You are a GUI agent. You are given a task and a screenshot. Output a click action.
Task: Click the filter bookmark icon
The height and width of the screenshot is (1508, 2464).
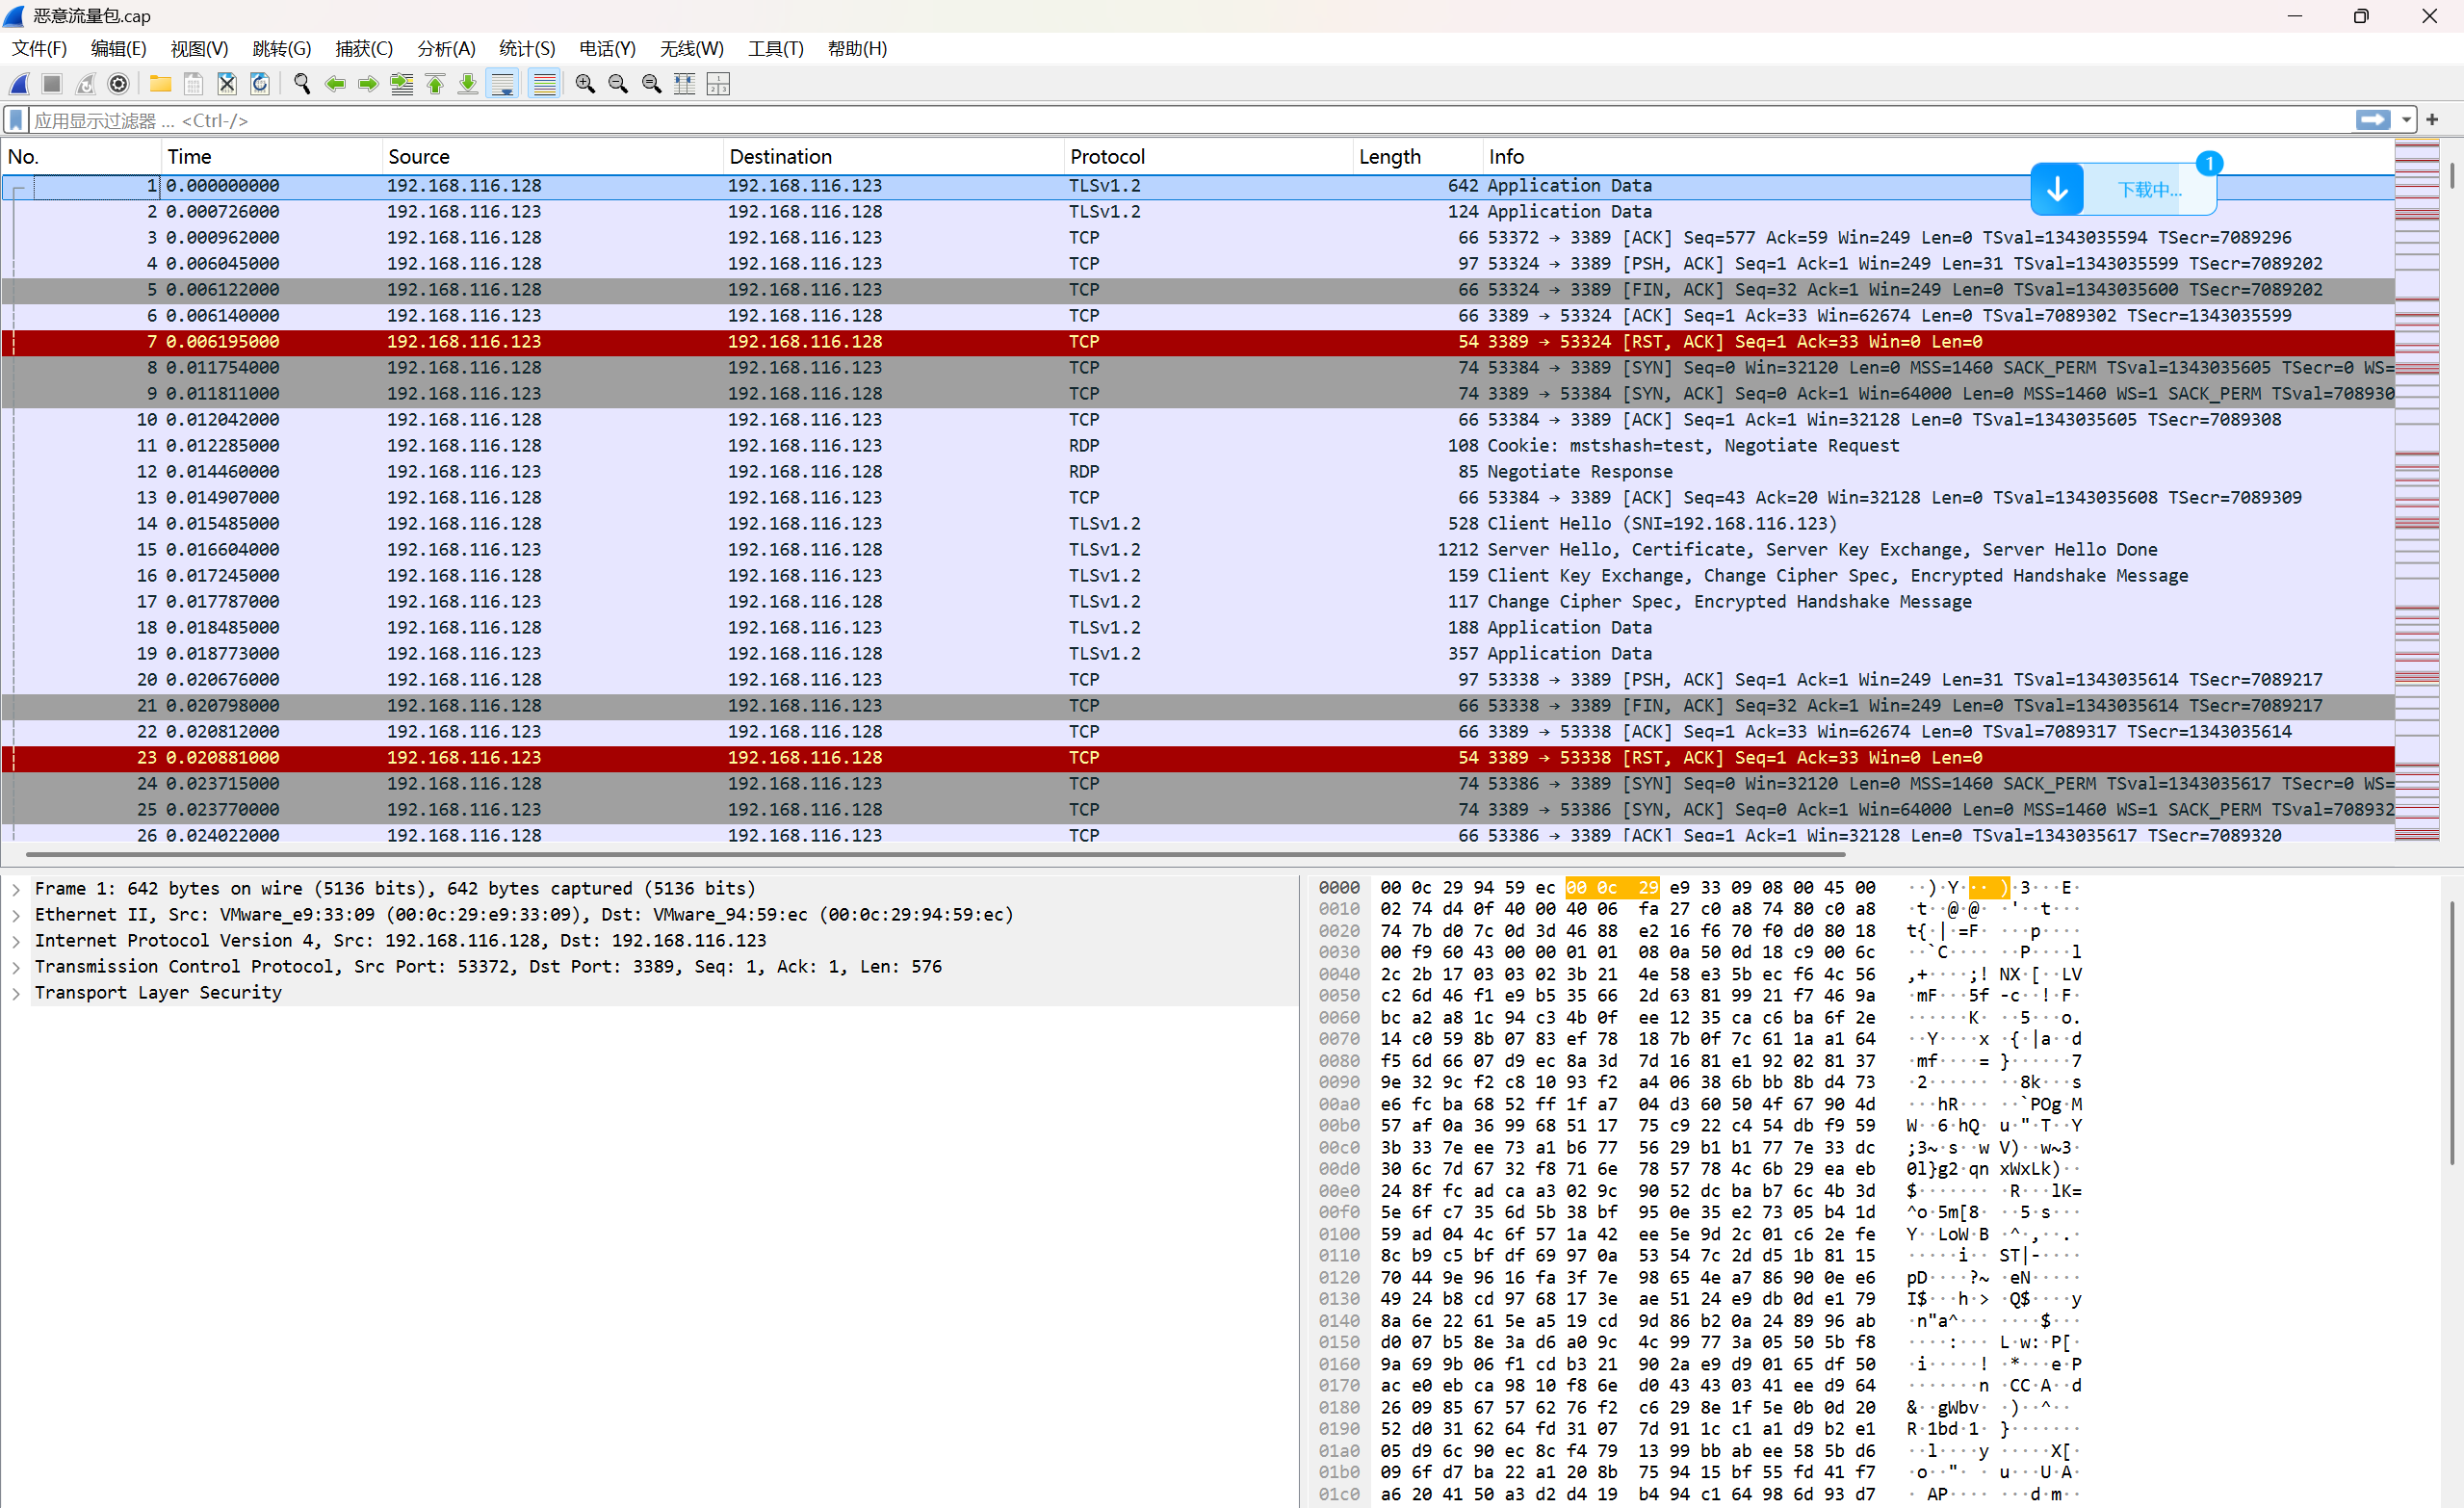click(16, 120)
